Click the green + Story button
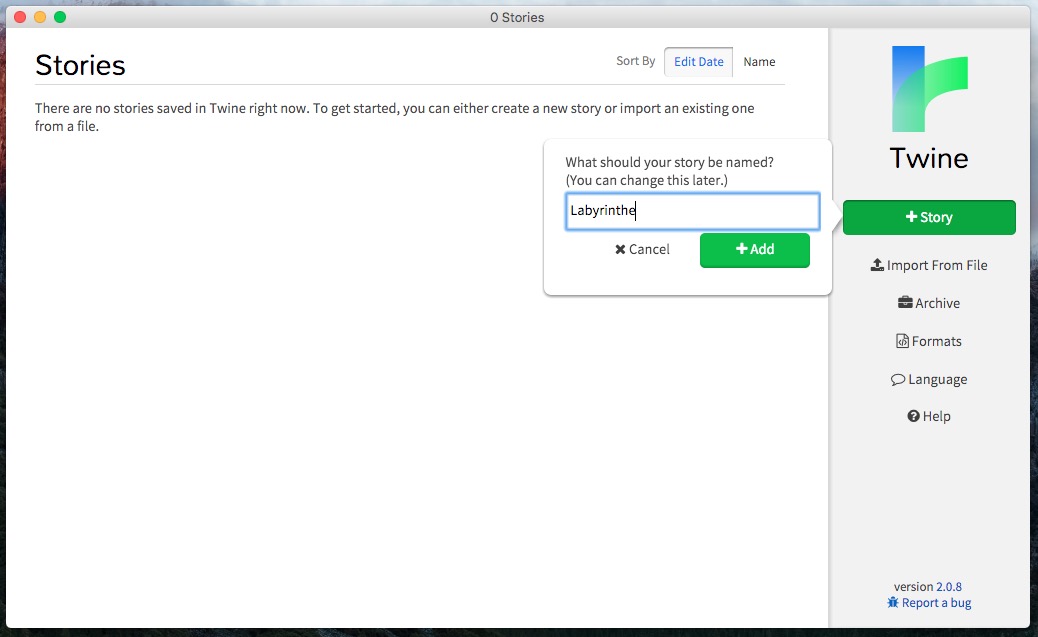Image resolution: width=1038 pixels, height=637 pixels. coord(929,217)
